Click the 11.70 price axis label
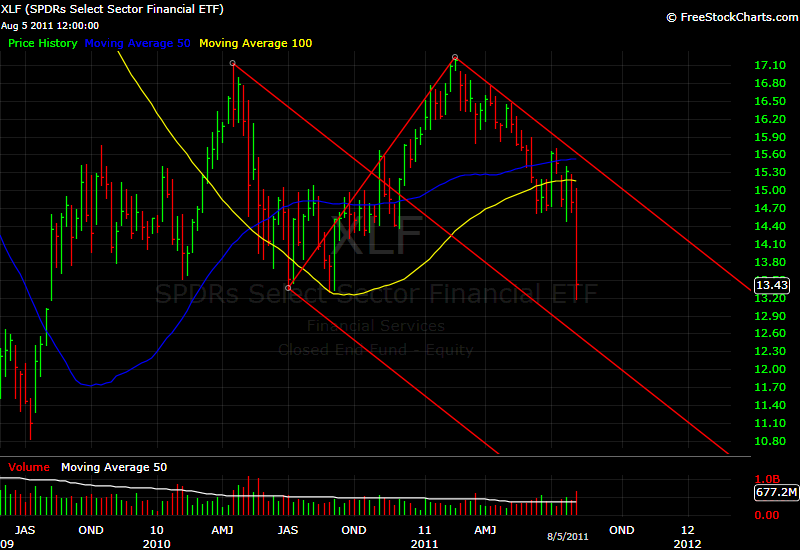 (770, 387)
